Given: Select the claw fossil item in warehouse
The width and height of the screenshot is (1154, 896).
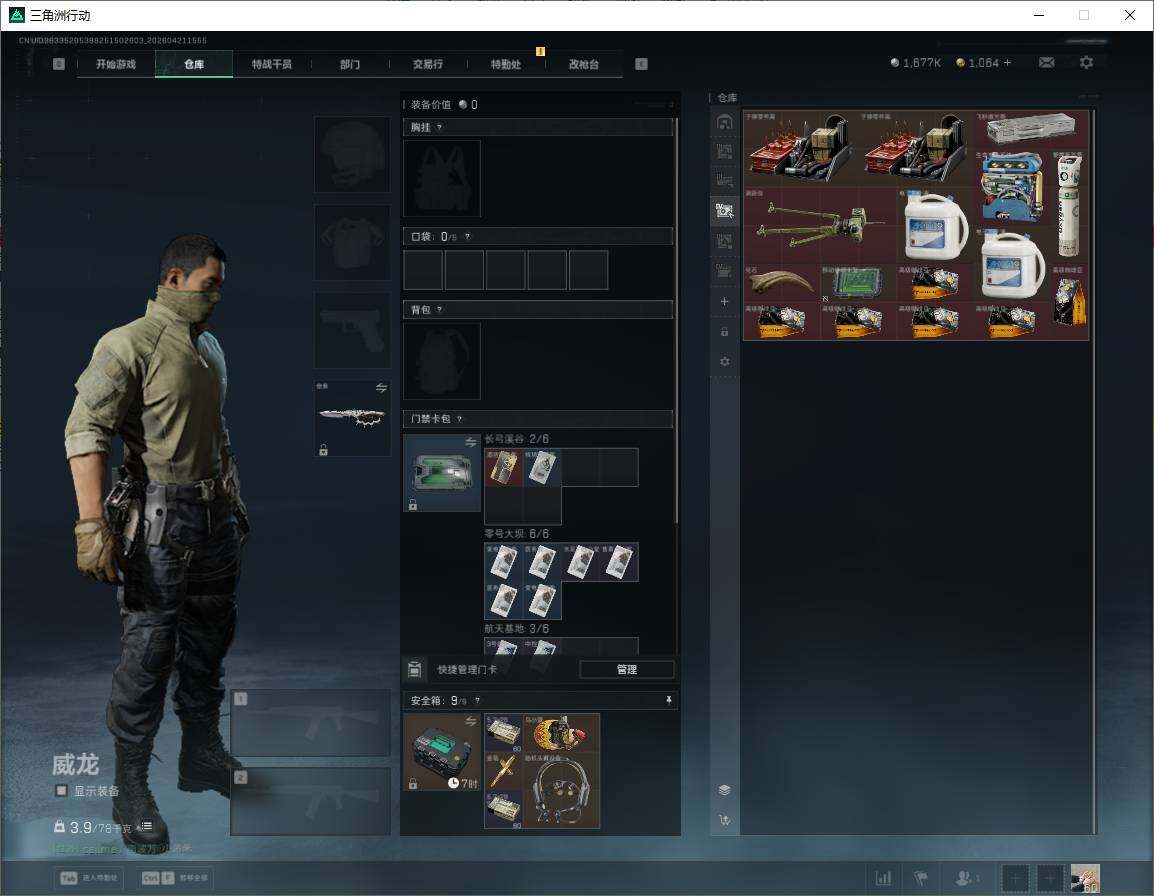Looking at the screenshot, I should click(x=782, y=282).
